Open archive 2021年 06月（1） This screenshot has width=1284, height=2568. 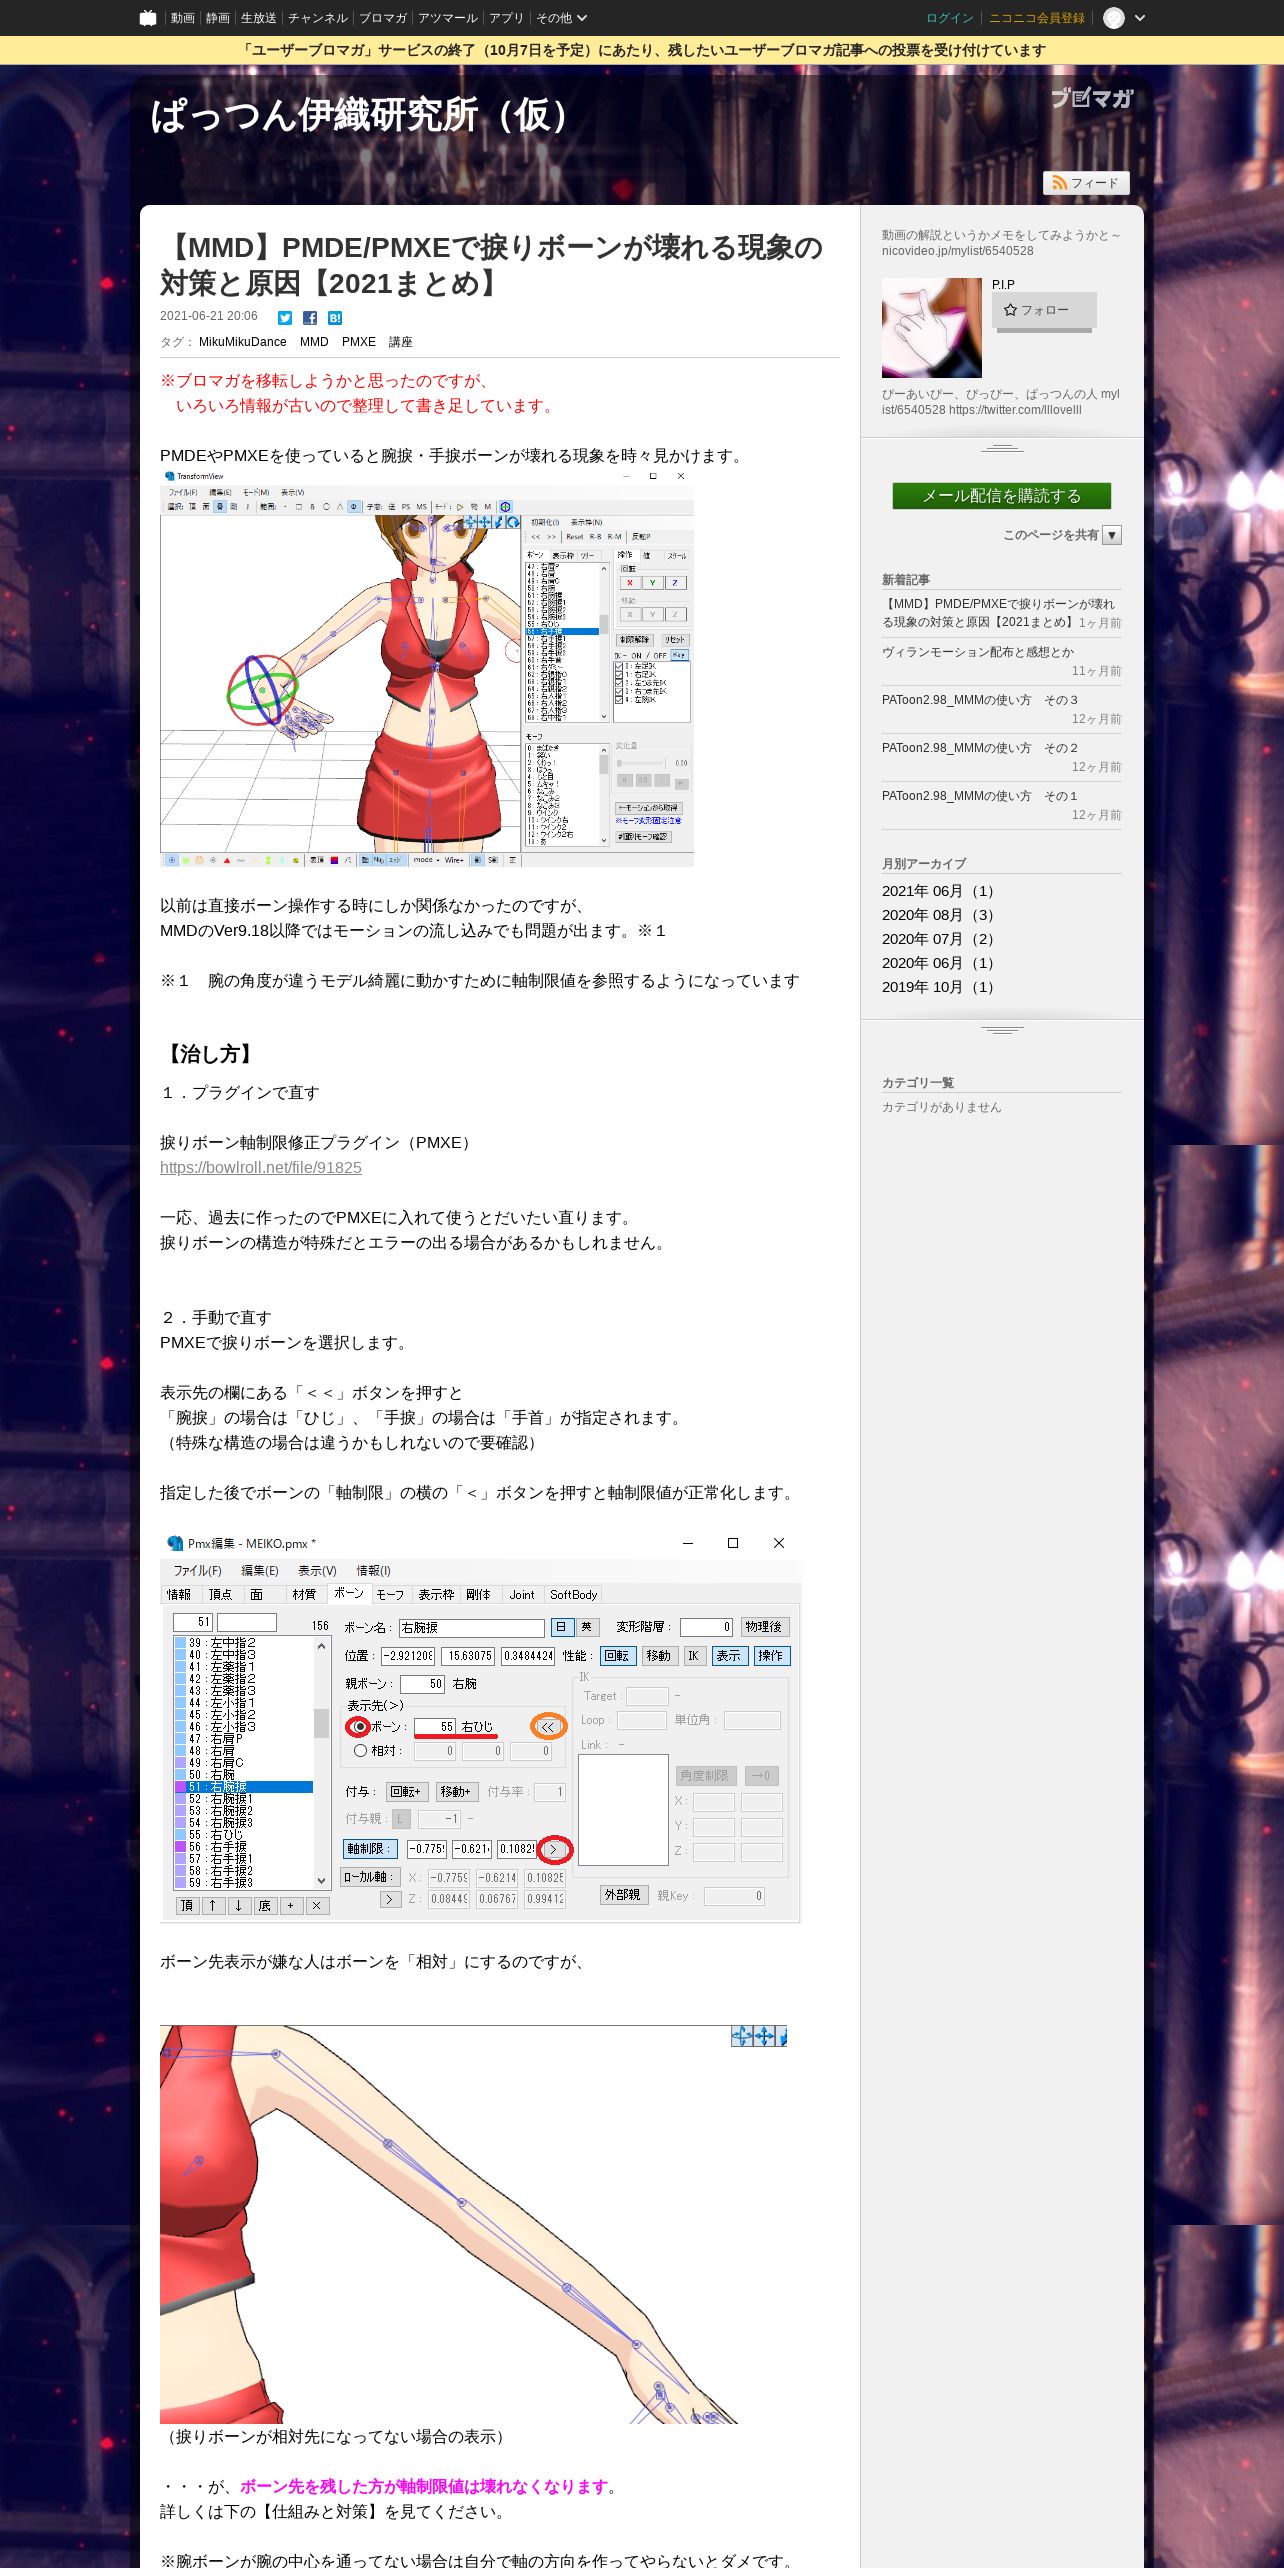937,891
